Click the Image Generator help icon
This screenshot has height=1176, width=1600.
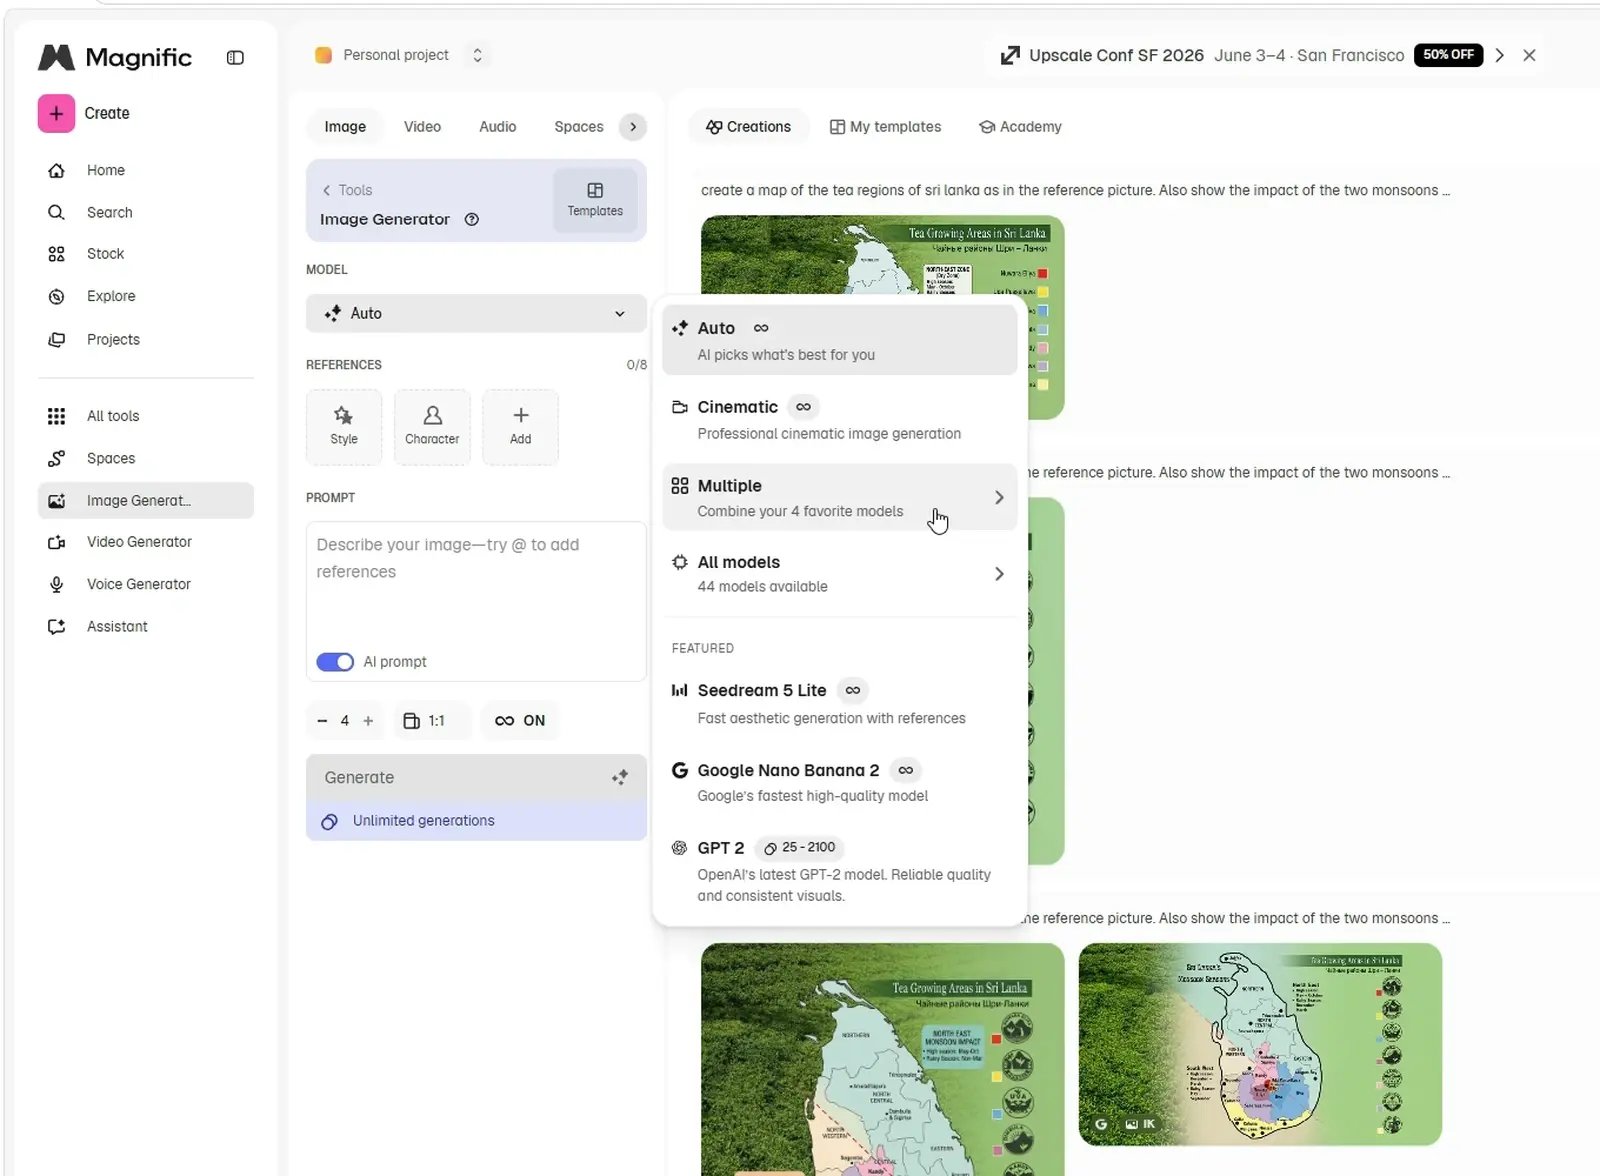[472, 220]
